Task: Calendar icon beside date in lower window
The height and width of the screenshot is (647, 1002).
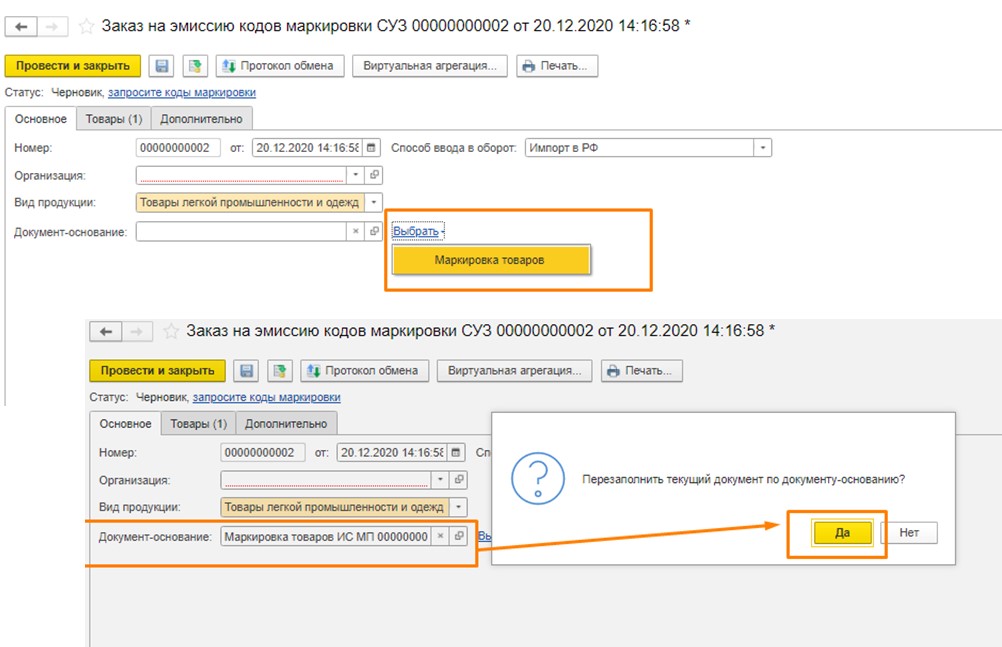Action: 456,453
